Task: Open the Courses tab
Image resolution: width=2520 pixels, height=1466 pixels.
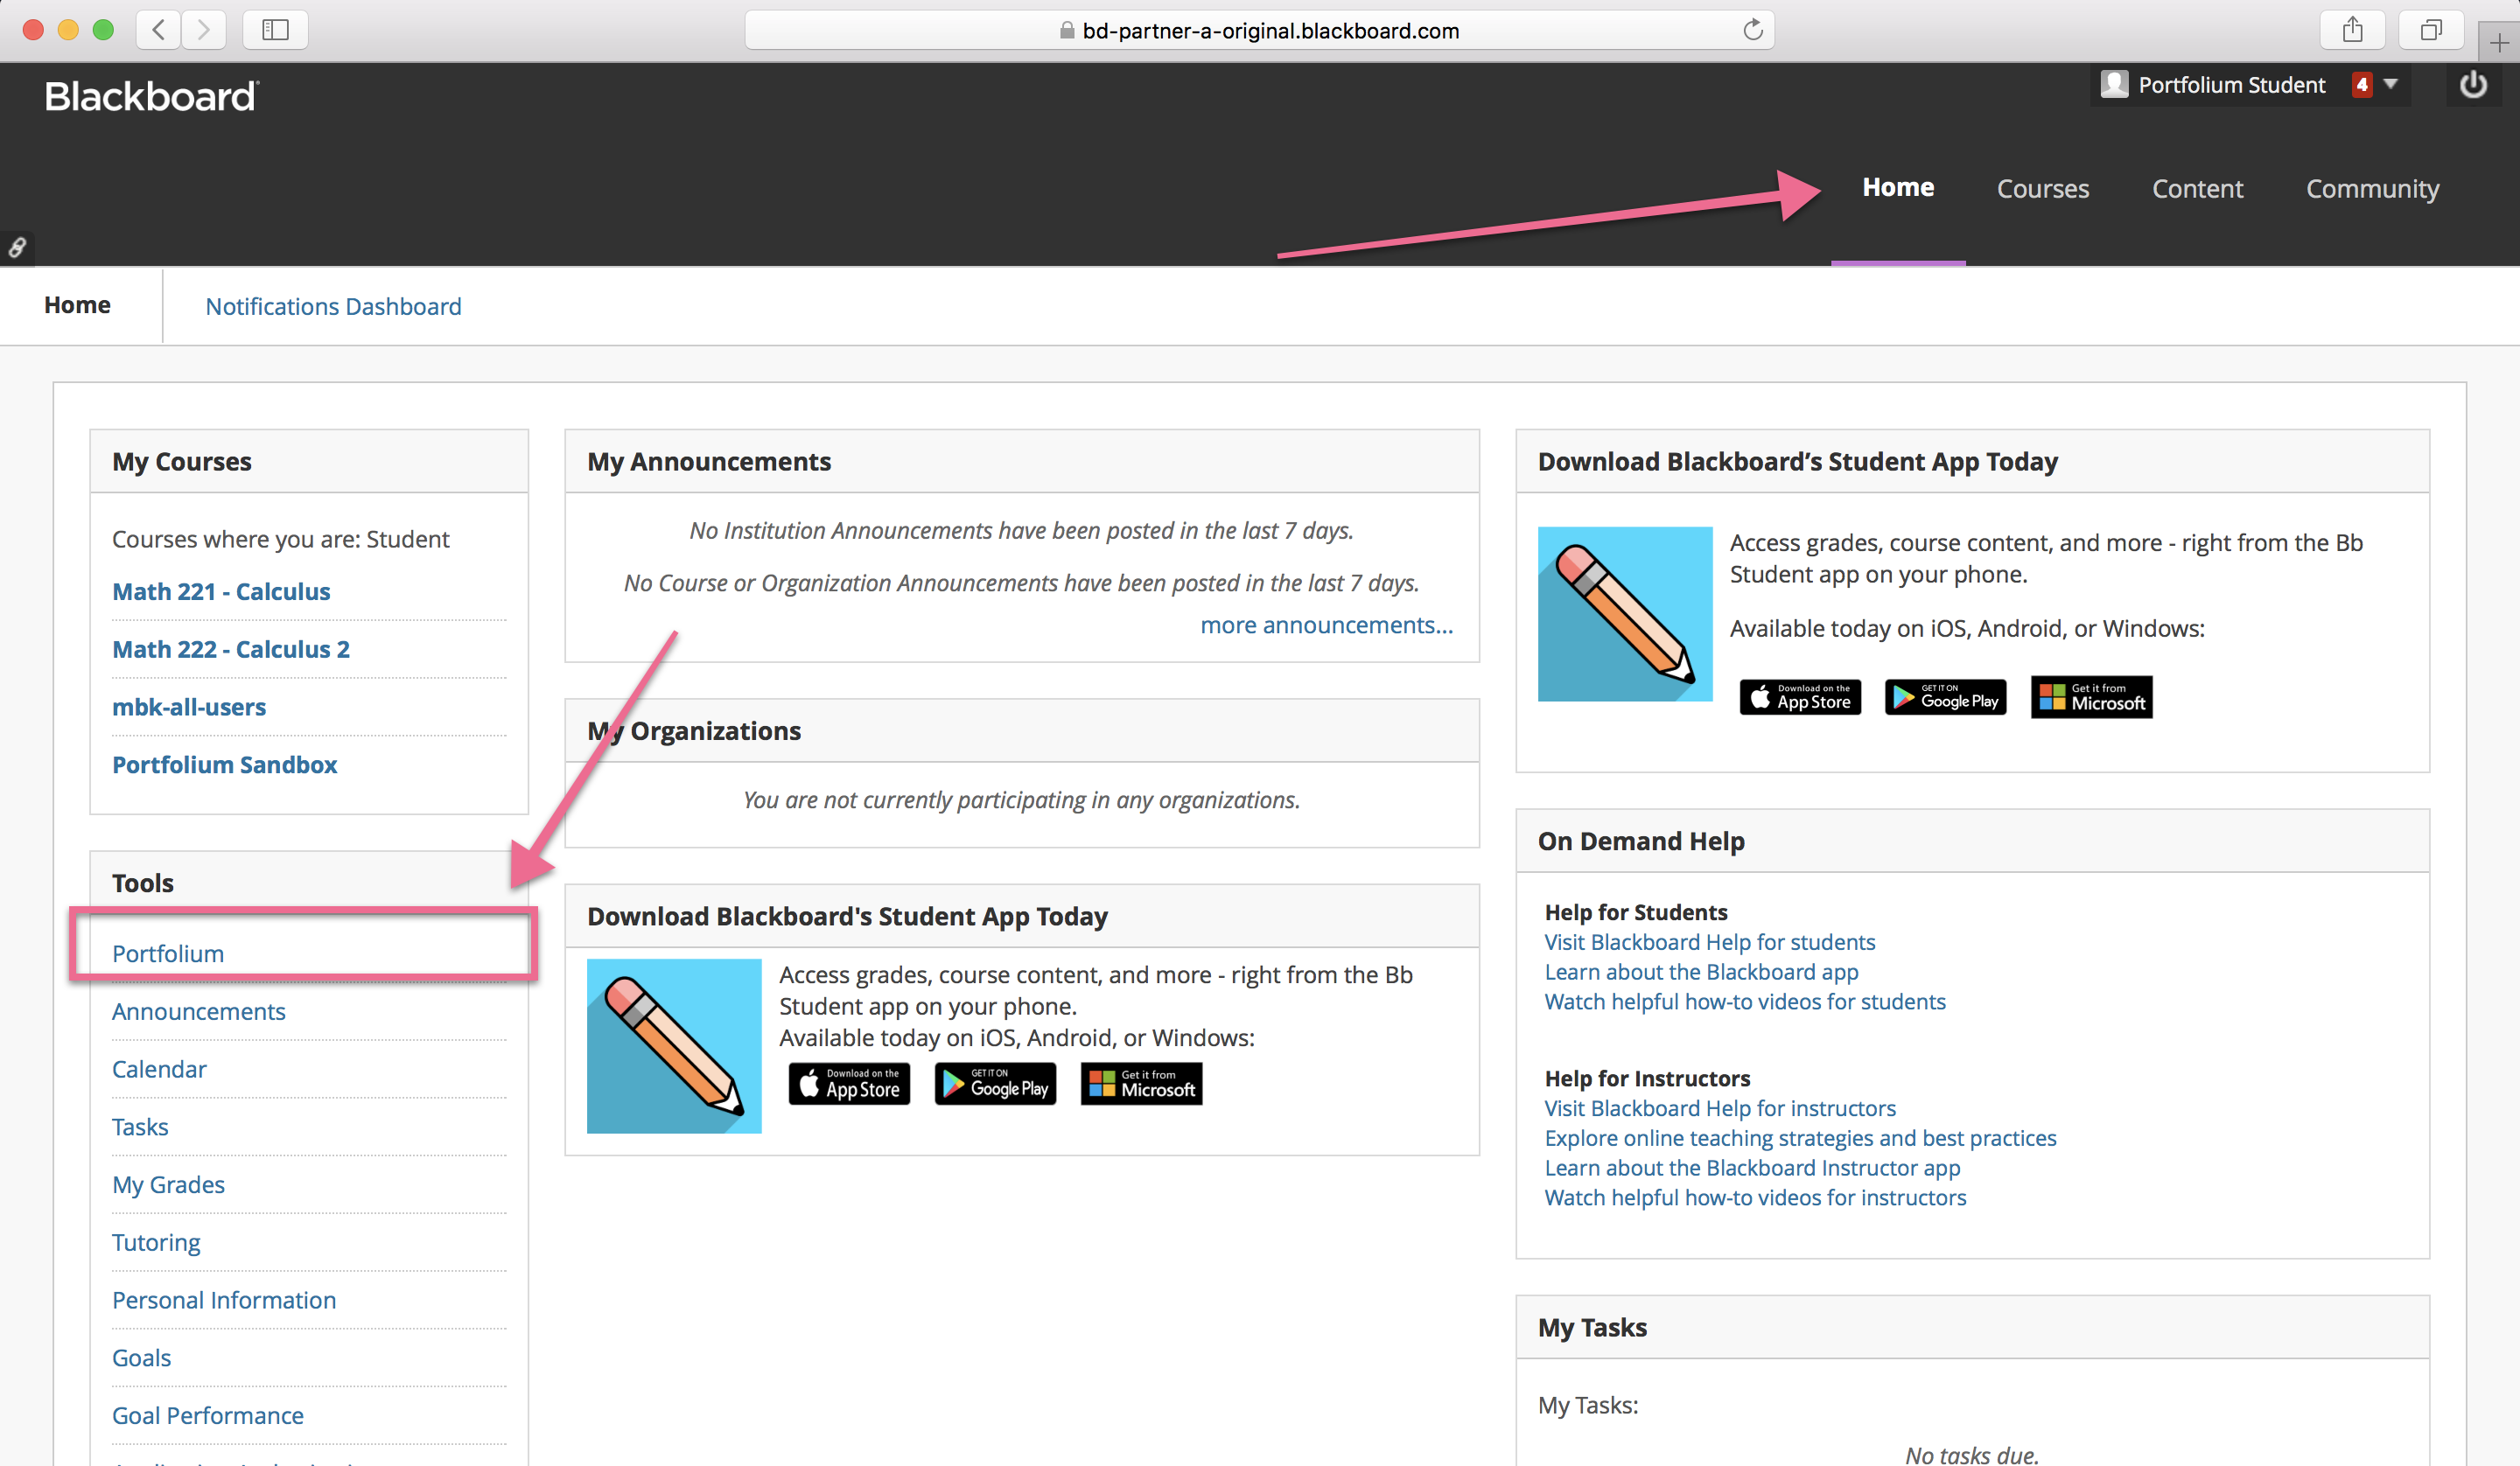Action: click(x=2042, y=189)
